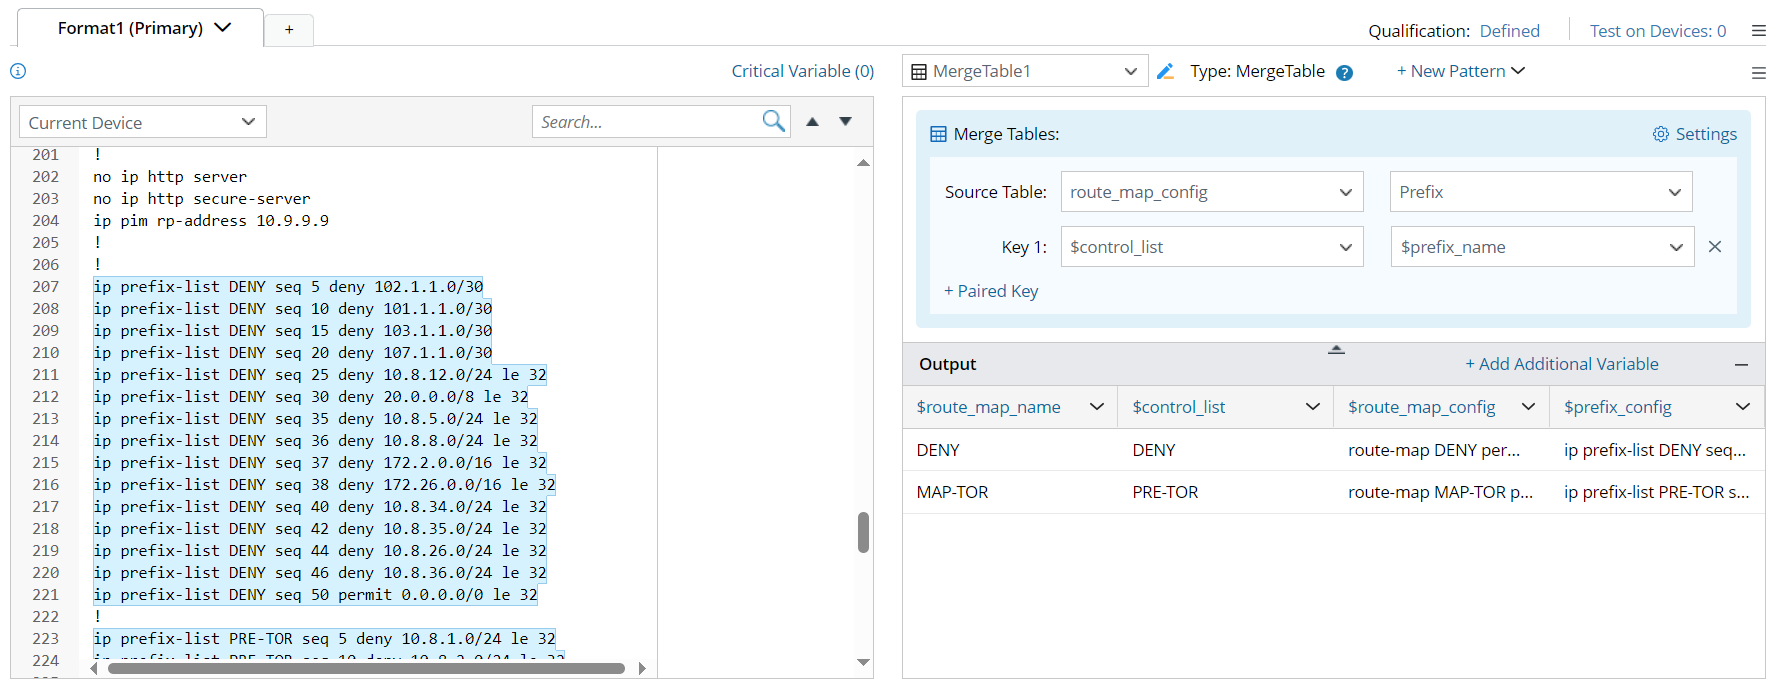Remove Key 1 with the X icon
This screenshot has height=680, width=1771.
point(1714,247)
